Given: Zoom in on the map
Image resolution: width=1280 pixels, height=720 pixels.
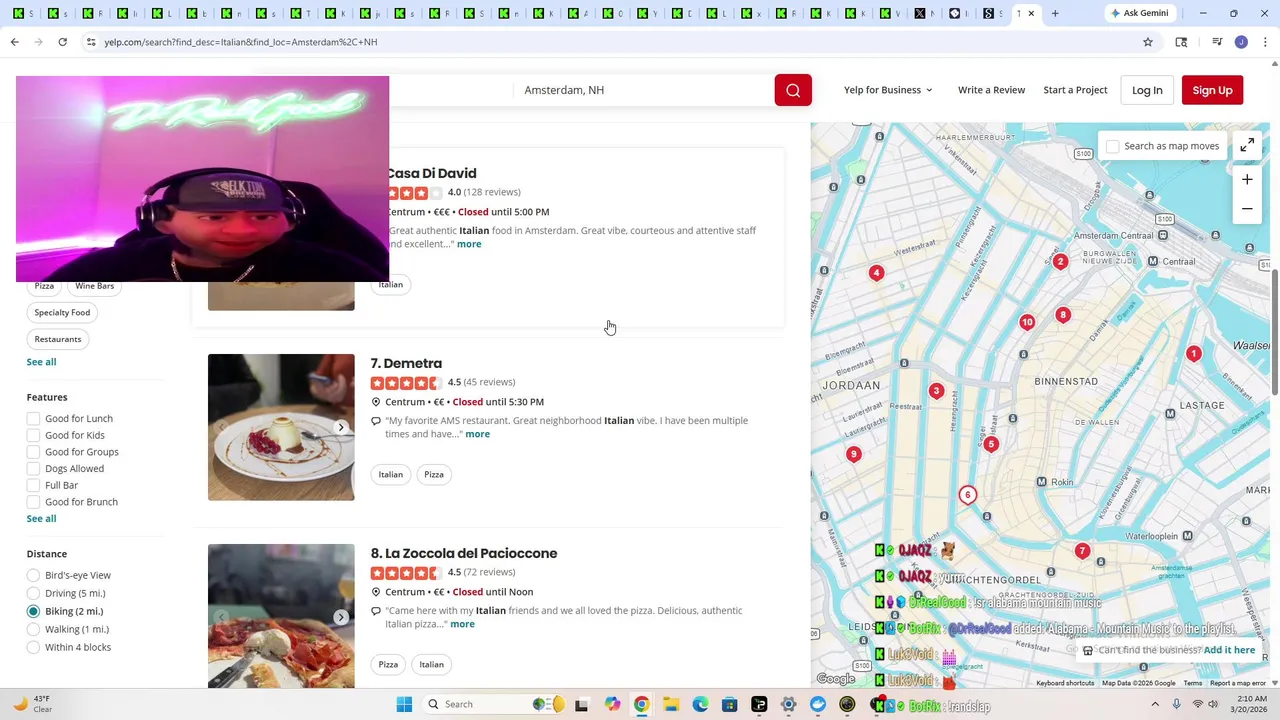Looking at the screenshot, I should tap(1247, 180).
